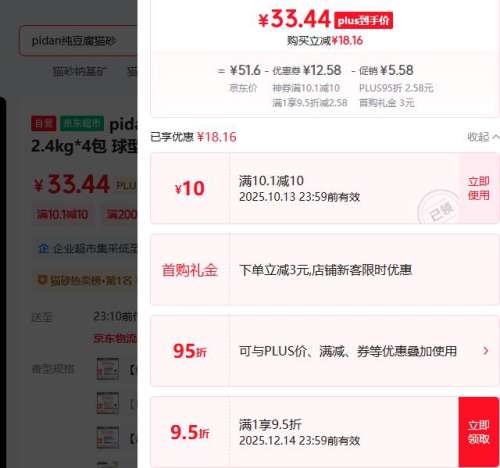Viewport: 500px width, 468px height.
Task: Click the 自营 tag icon
Action: click(x=44, y=124)
